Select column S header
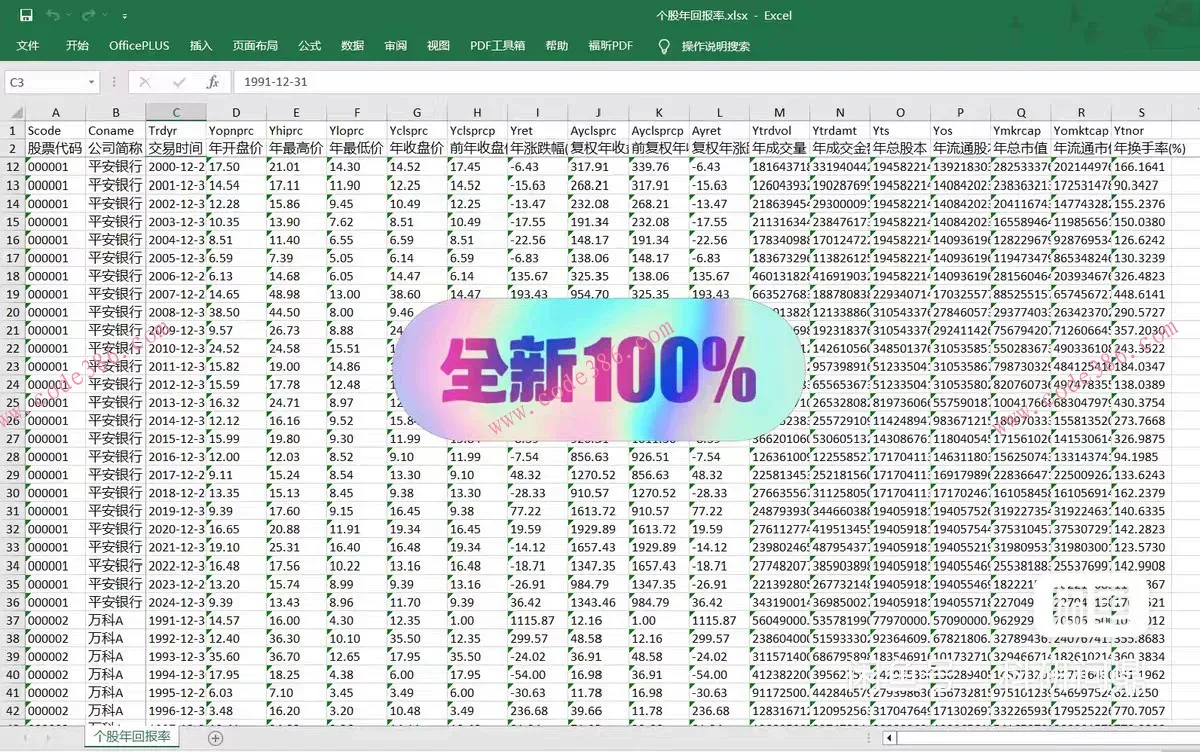 tap(1142, 112)
